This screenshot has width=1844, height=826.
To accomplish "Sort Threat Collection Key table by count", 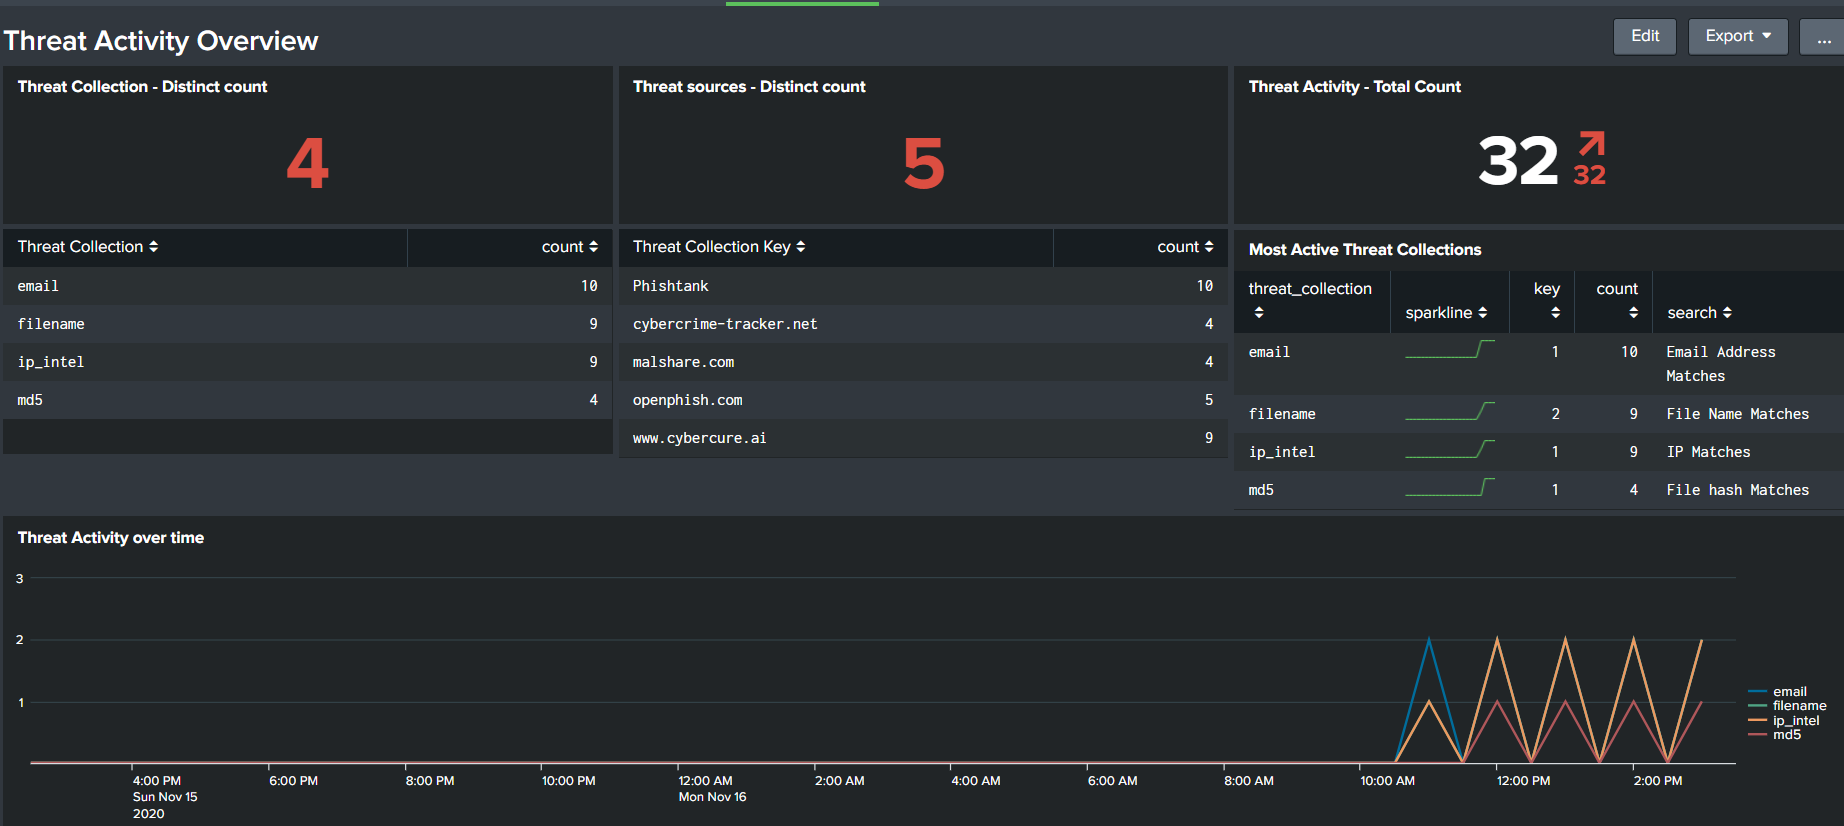I will point(1185,247).
